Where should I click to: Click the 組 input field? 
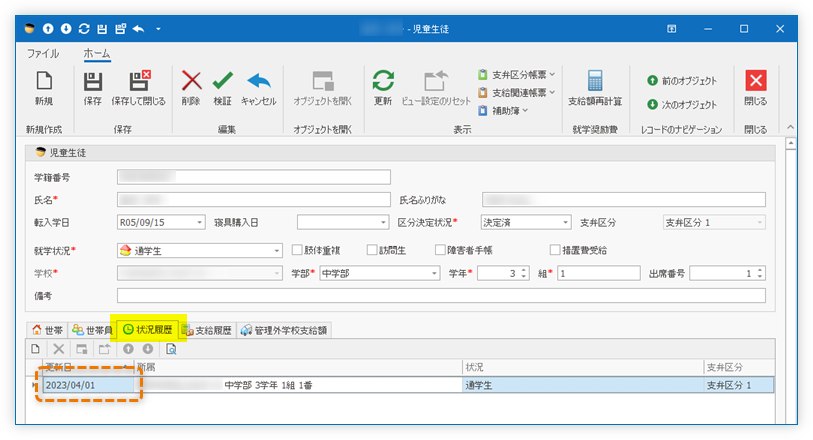pyautogui.click(x=599, y=273)
